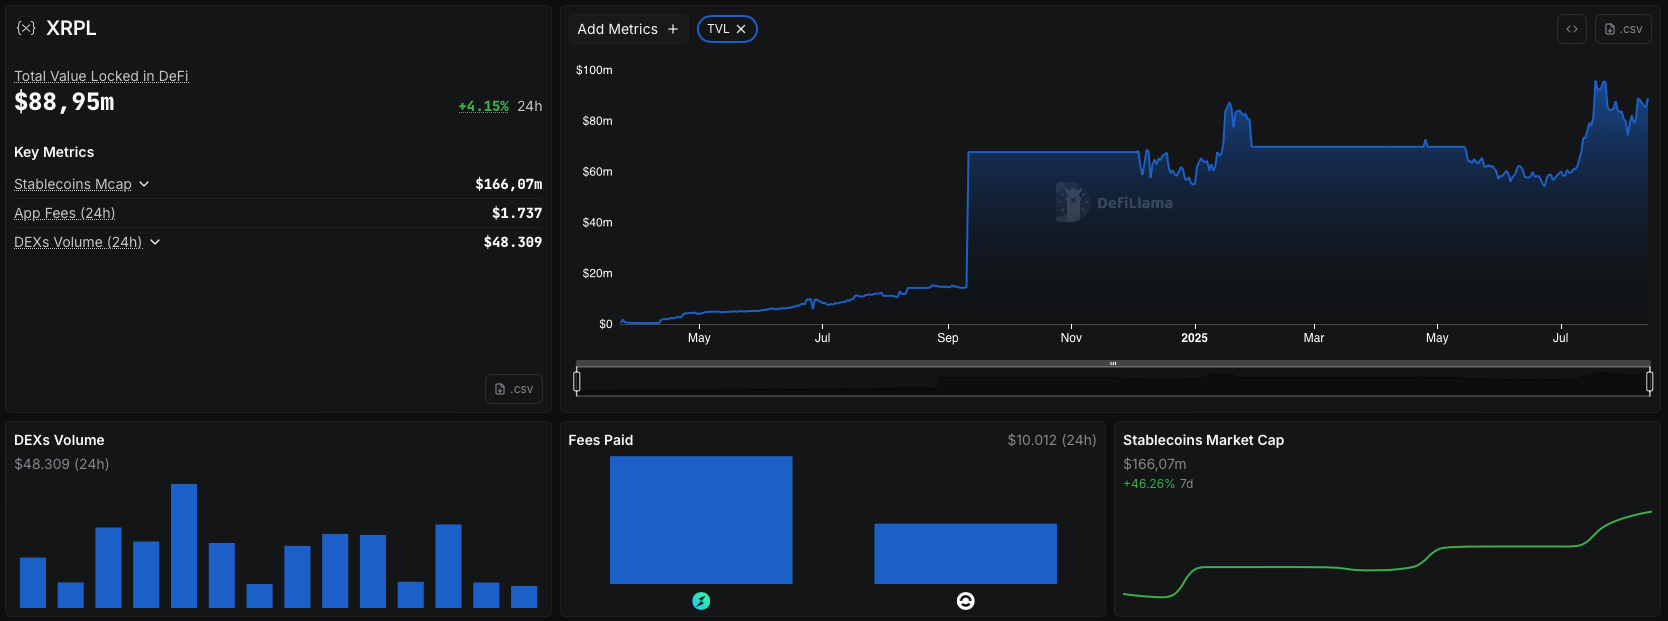
Task: Click the Fees Paid panel heading
Action: pyautogui.click(x=601, y=440)
